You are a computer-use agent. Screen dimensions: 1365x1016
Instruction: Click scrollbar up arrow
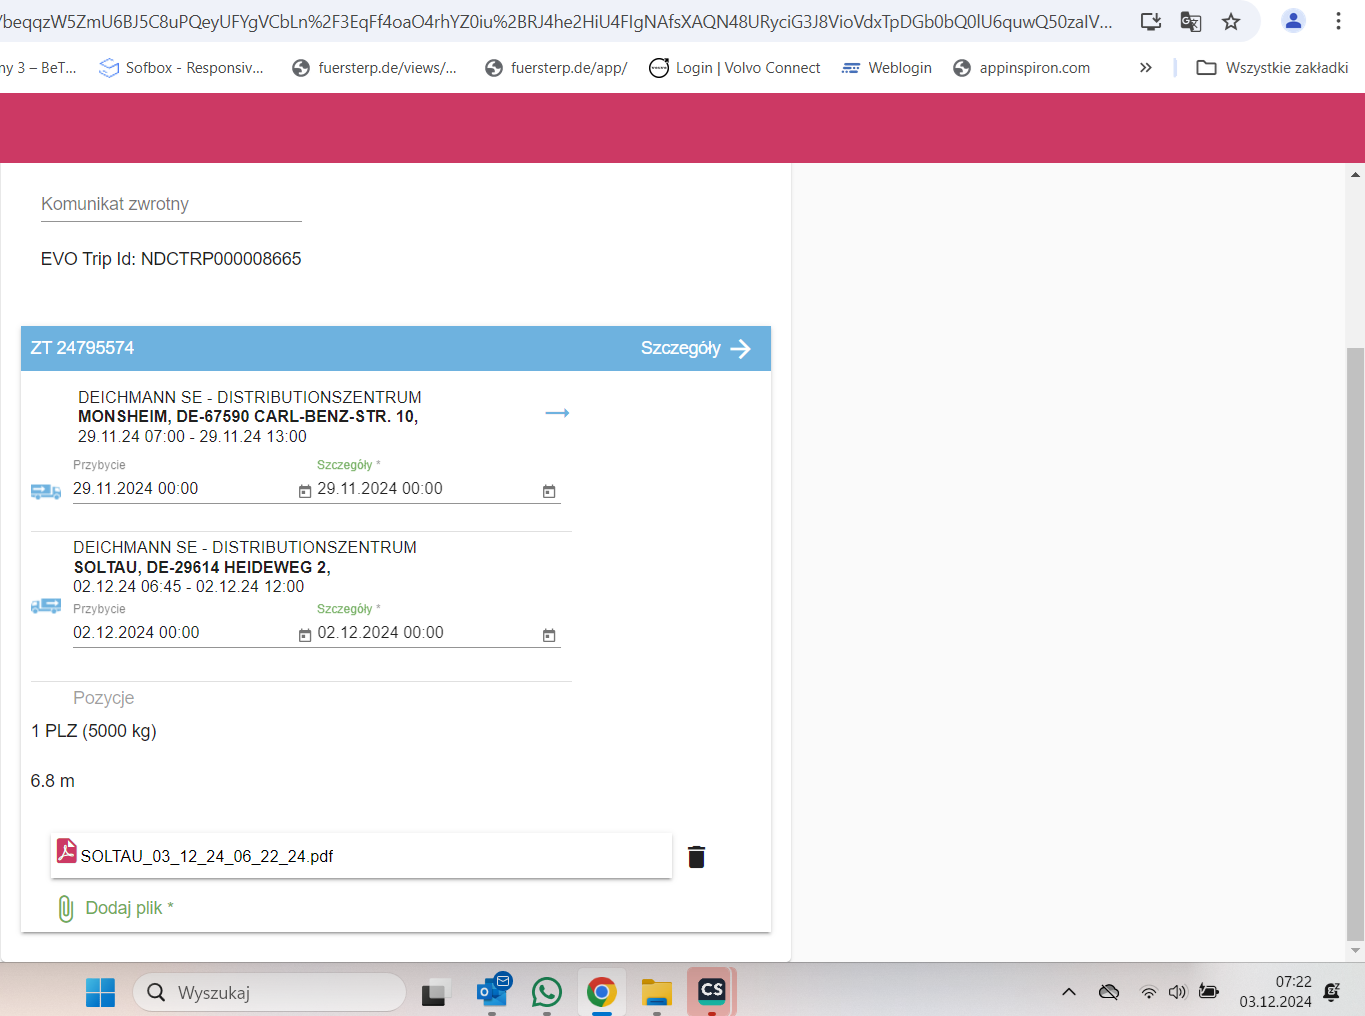pyautogui.click(x=1355, y=175)
